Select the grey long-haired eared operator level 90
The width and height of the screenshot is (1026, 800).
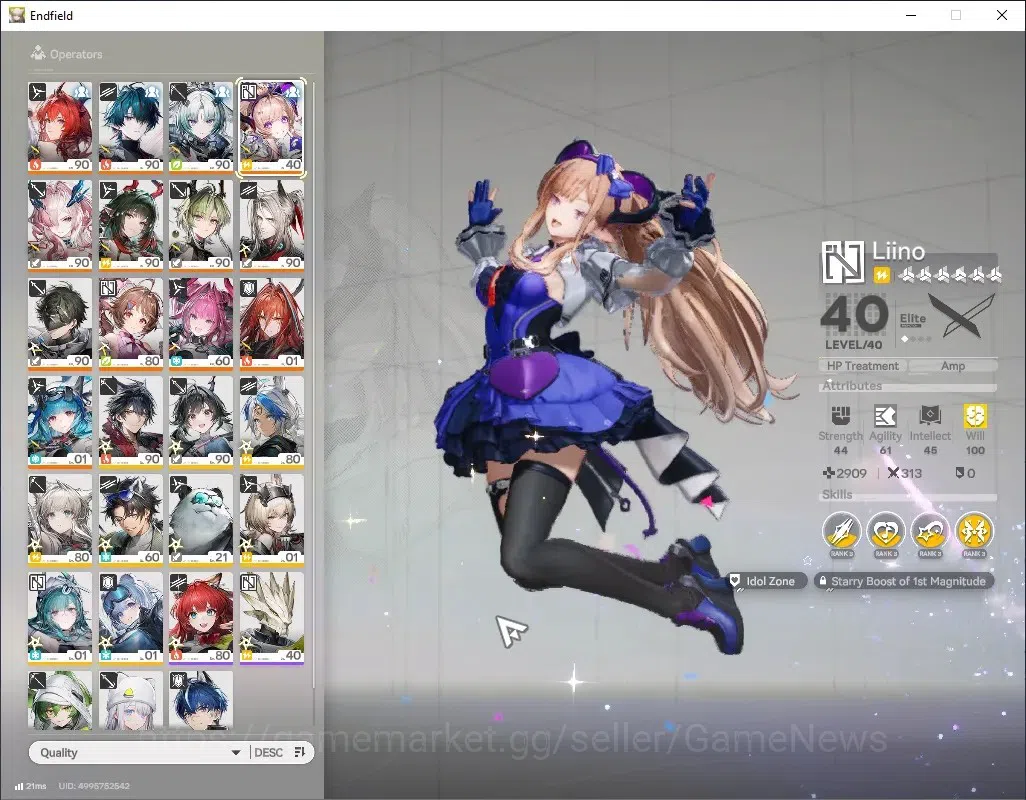tap(272, 225)
